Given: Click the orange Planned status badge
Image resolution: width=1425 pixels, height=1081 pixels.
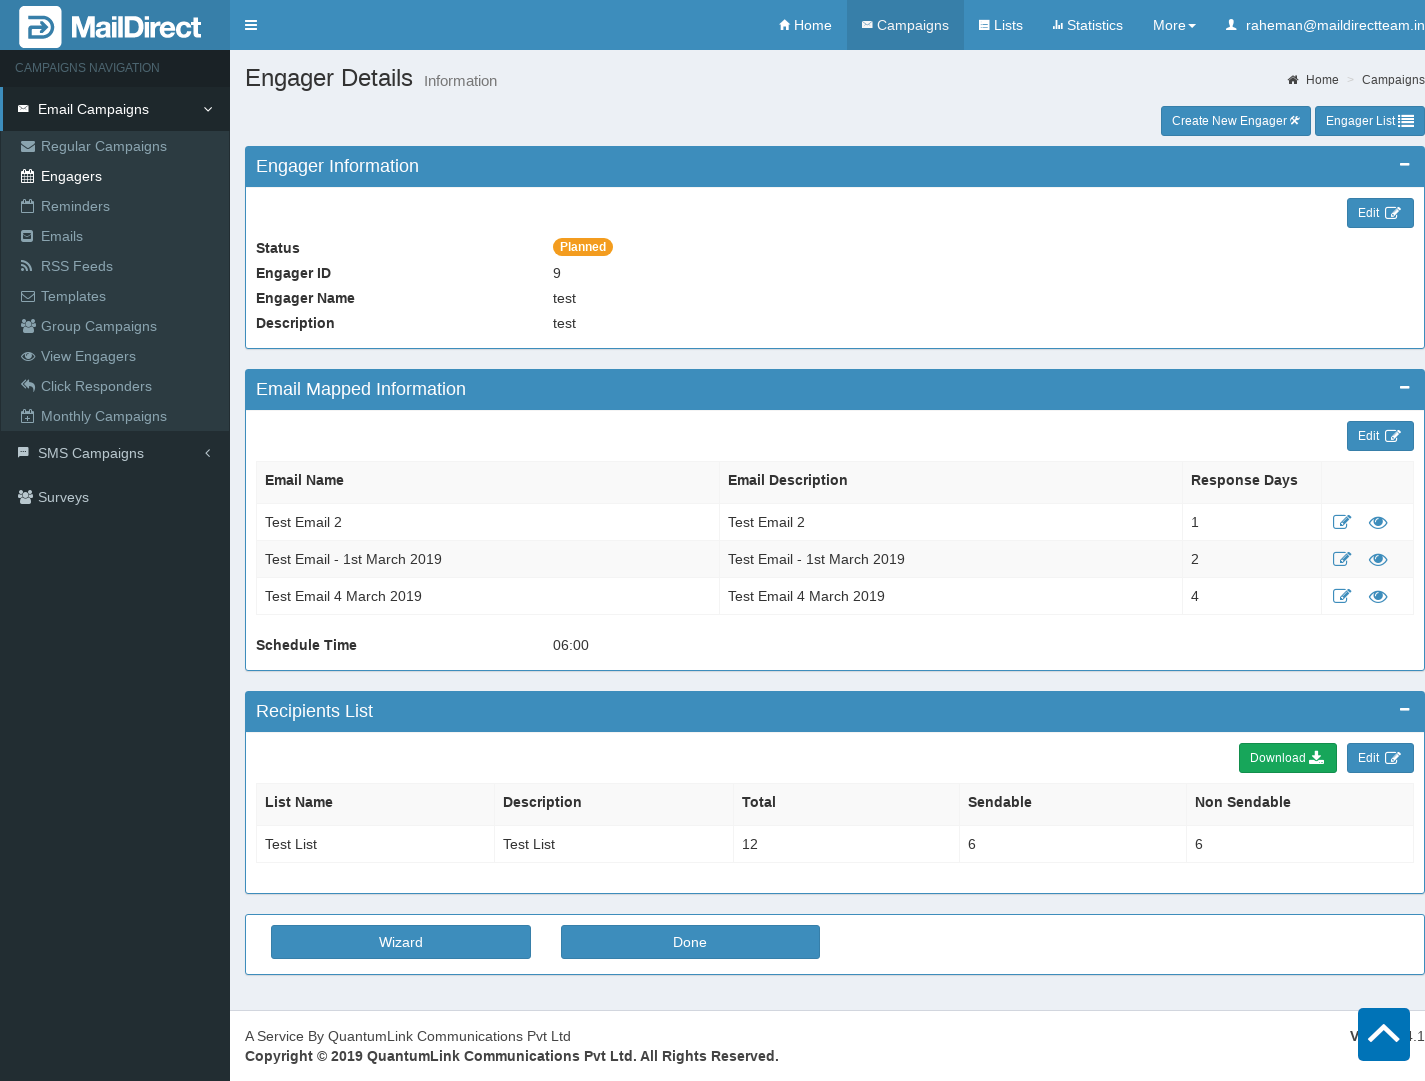Looking at the screenshot, I should point(583,247).
